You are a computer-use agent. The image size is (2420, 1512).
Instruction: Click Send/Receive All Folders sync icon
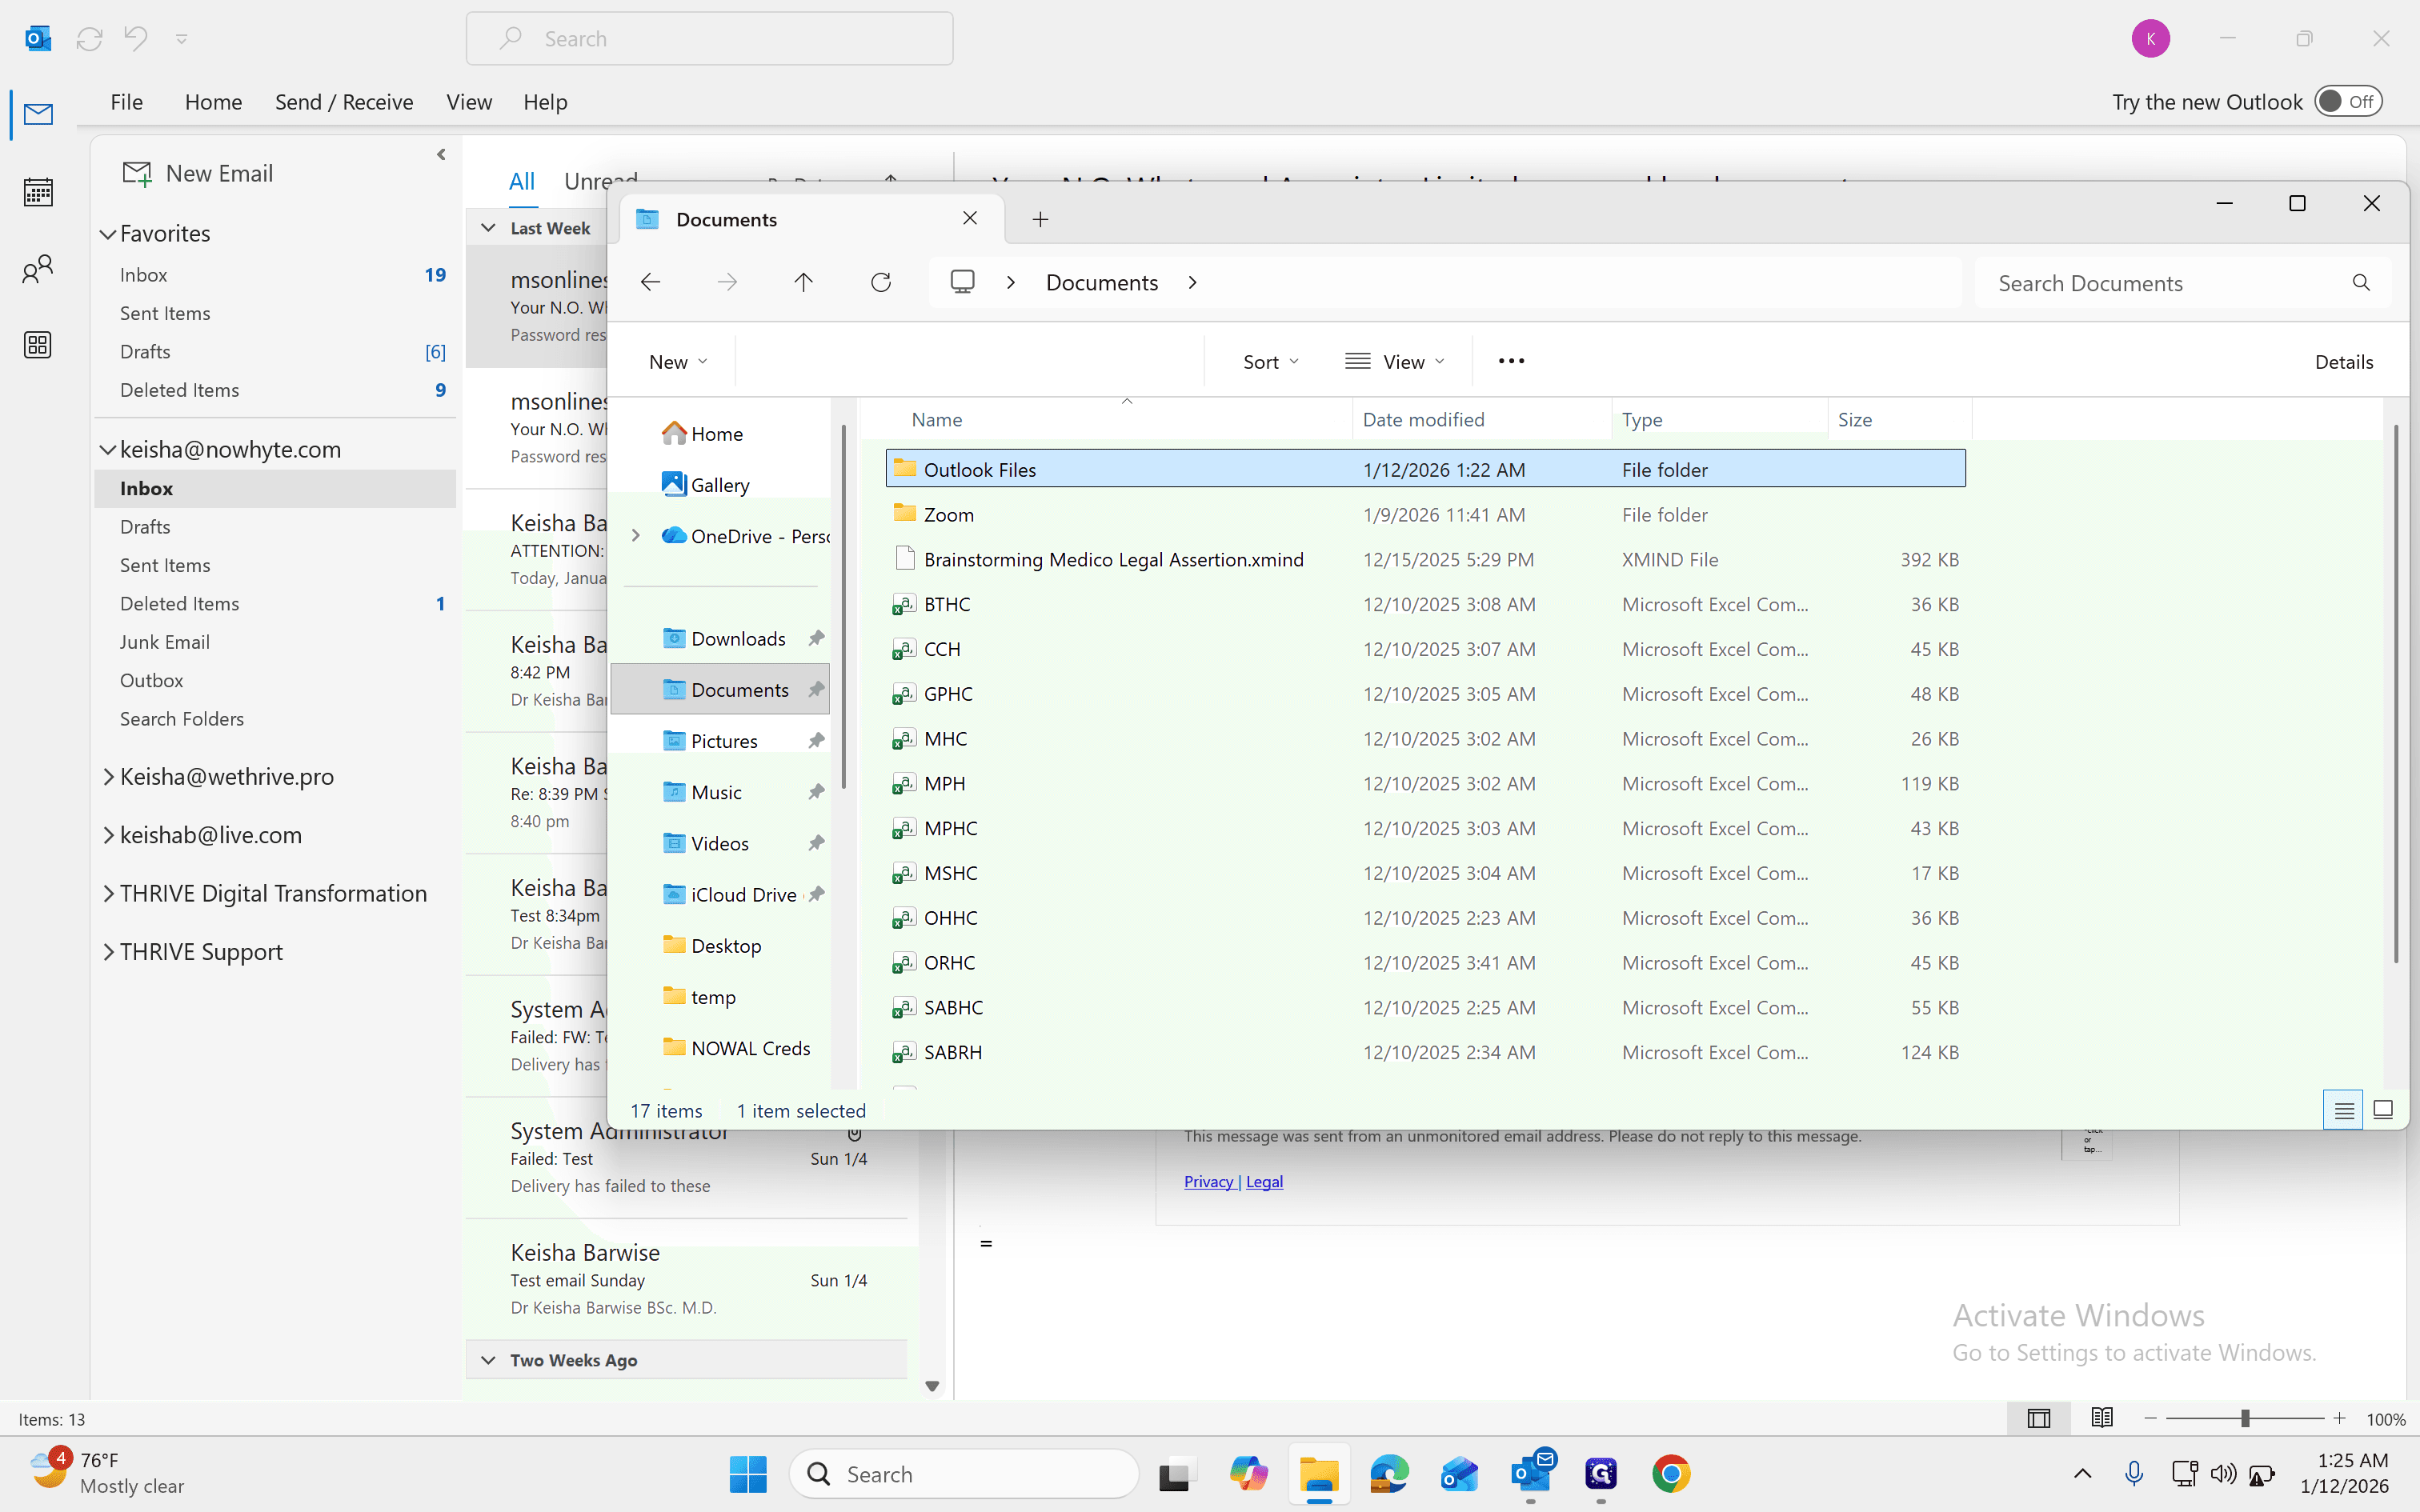[89, 39]
